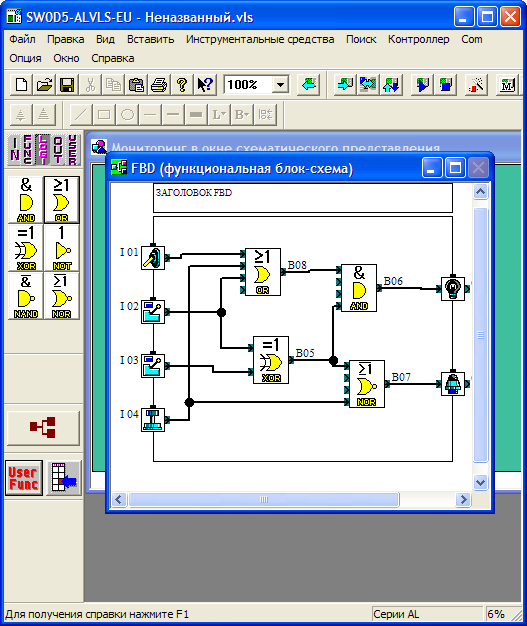This screenshot has width=527, height=626.
Task: Click the I 01 input switch block
Action: [153, 258]
